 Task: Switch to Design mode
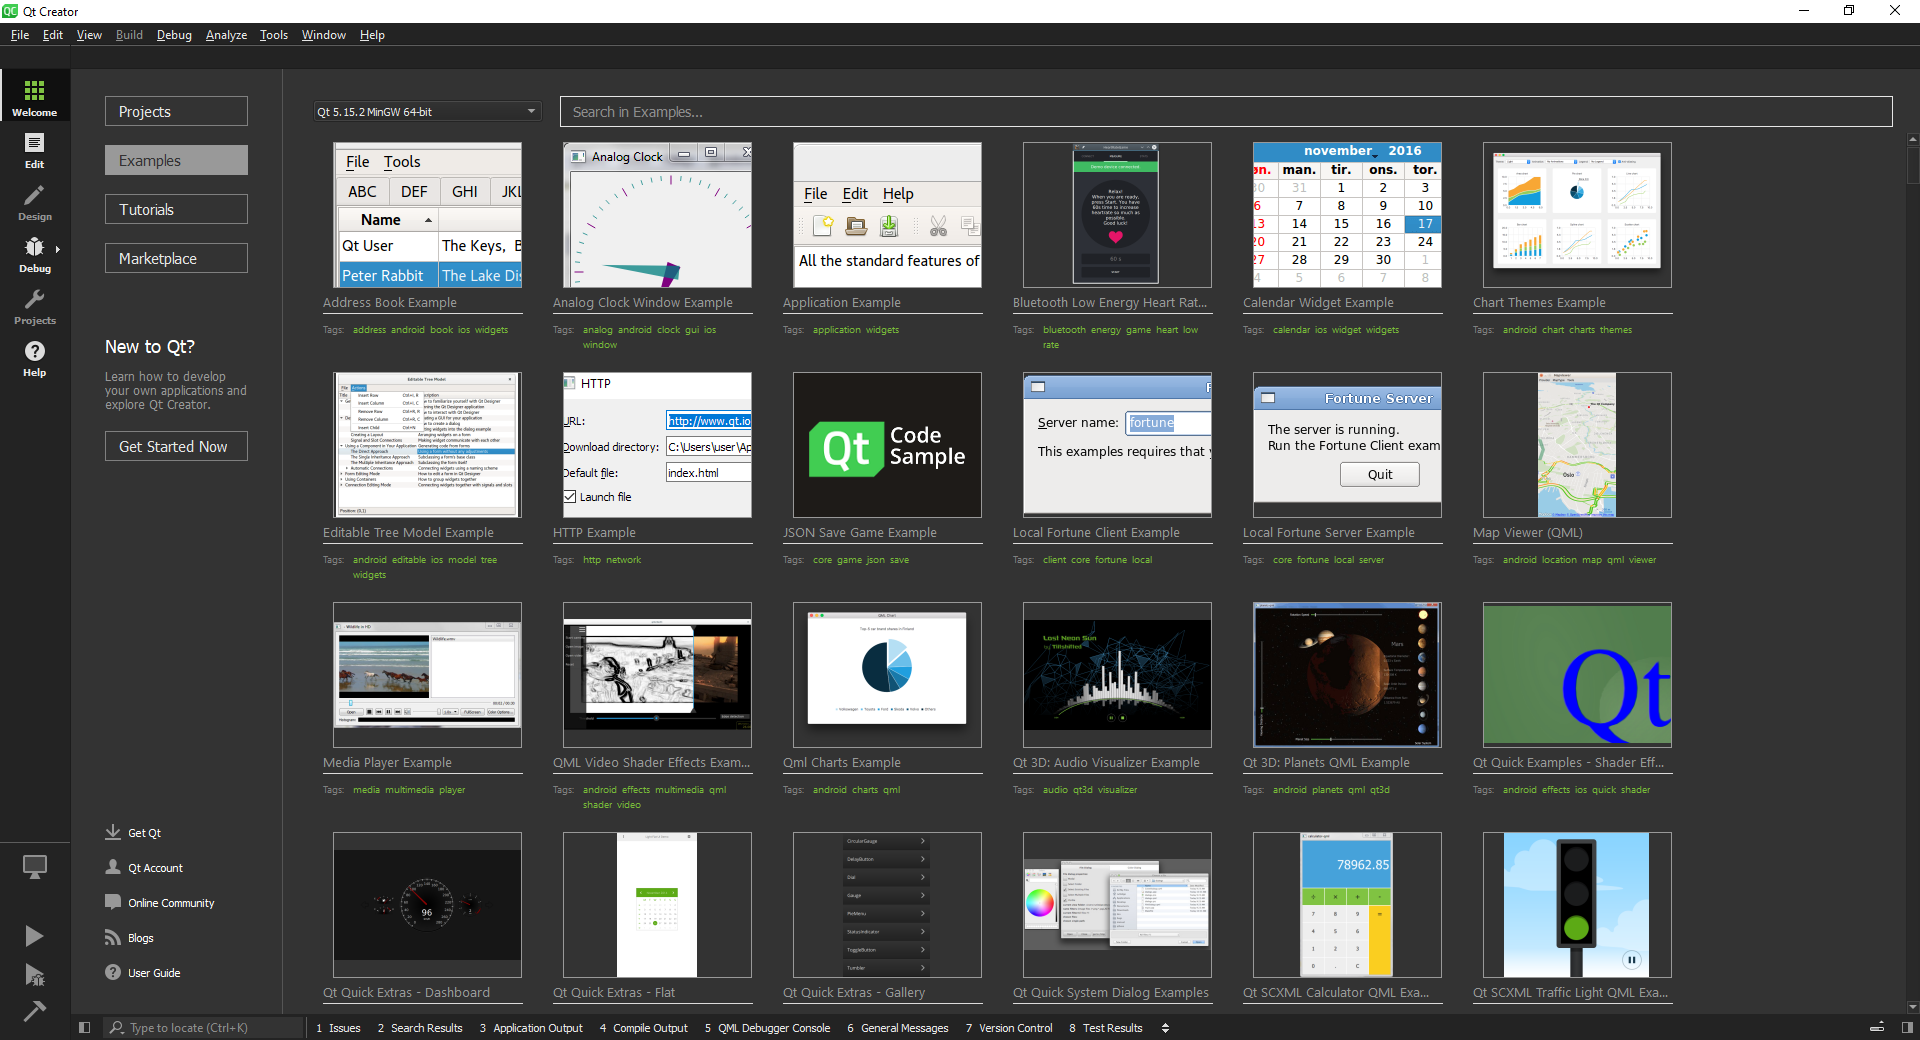pyautogui.click(x=35, y=201)
